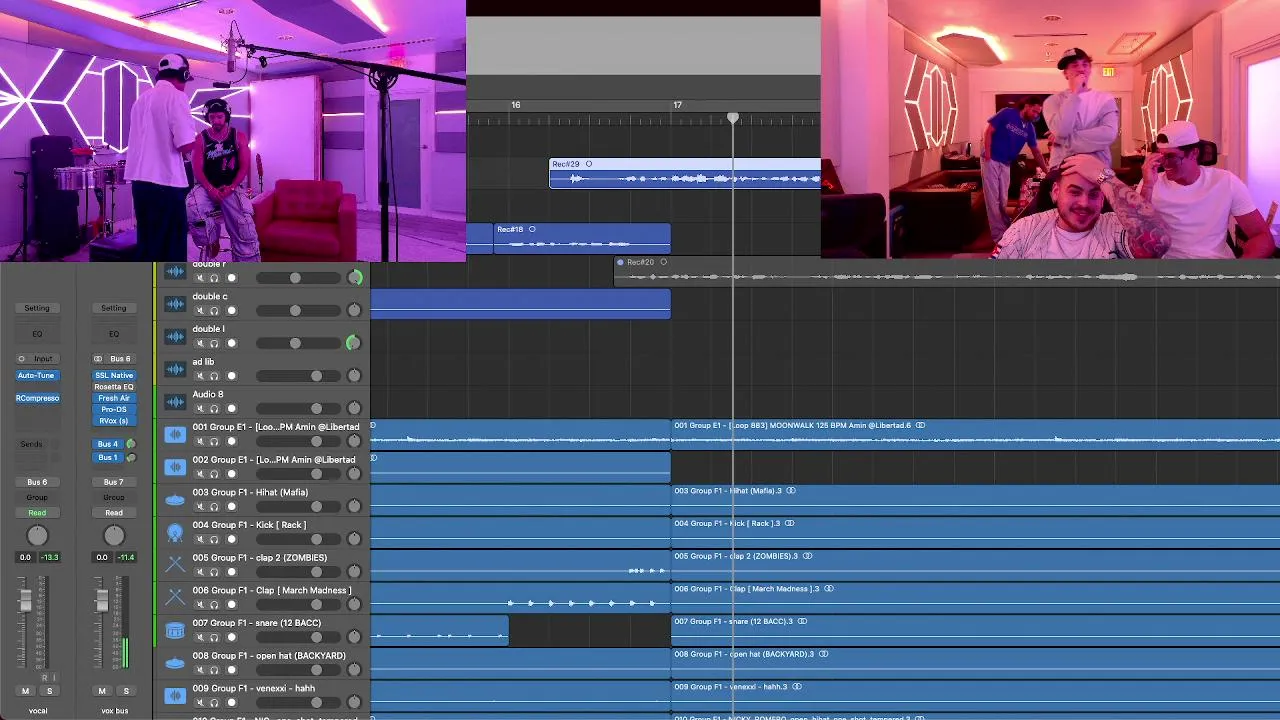Screen dimensions: 1280x720
Task: Click the open hat (BACKYARD) cymbal icon
Action: (175, 663)
